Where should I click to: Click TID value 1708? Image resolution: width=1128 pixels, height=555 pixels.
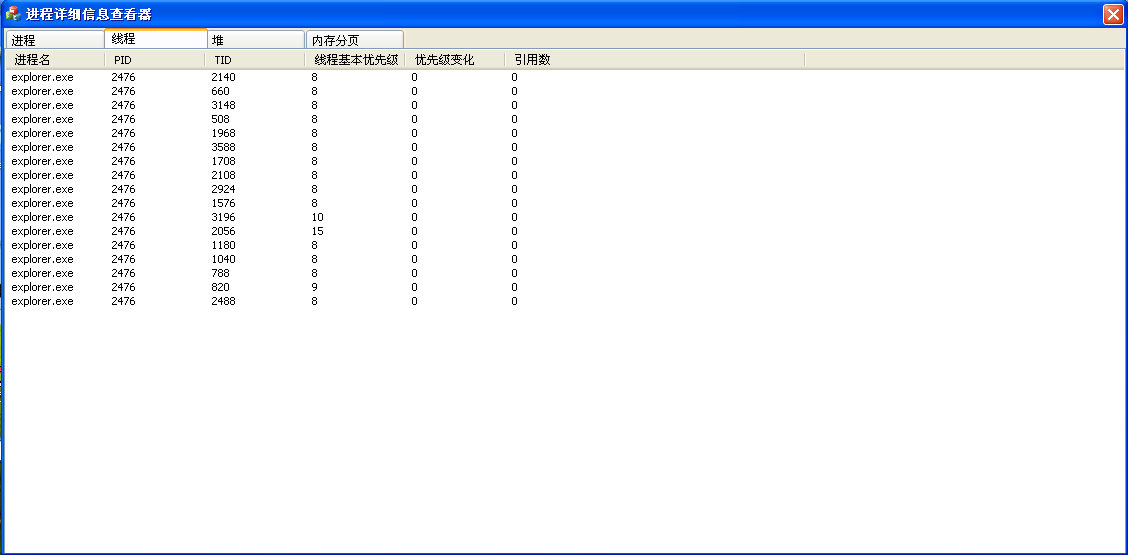click(224, 161)
